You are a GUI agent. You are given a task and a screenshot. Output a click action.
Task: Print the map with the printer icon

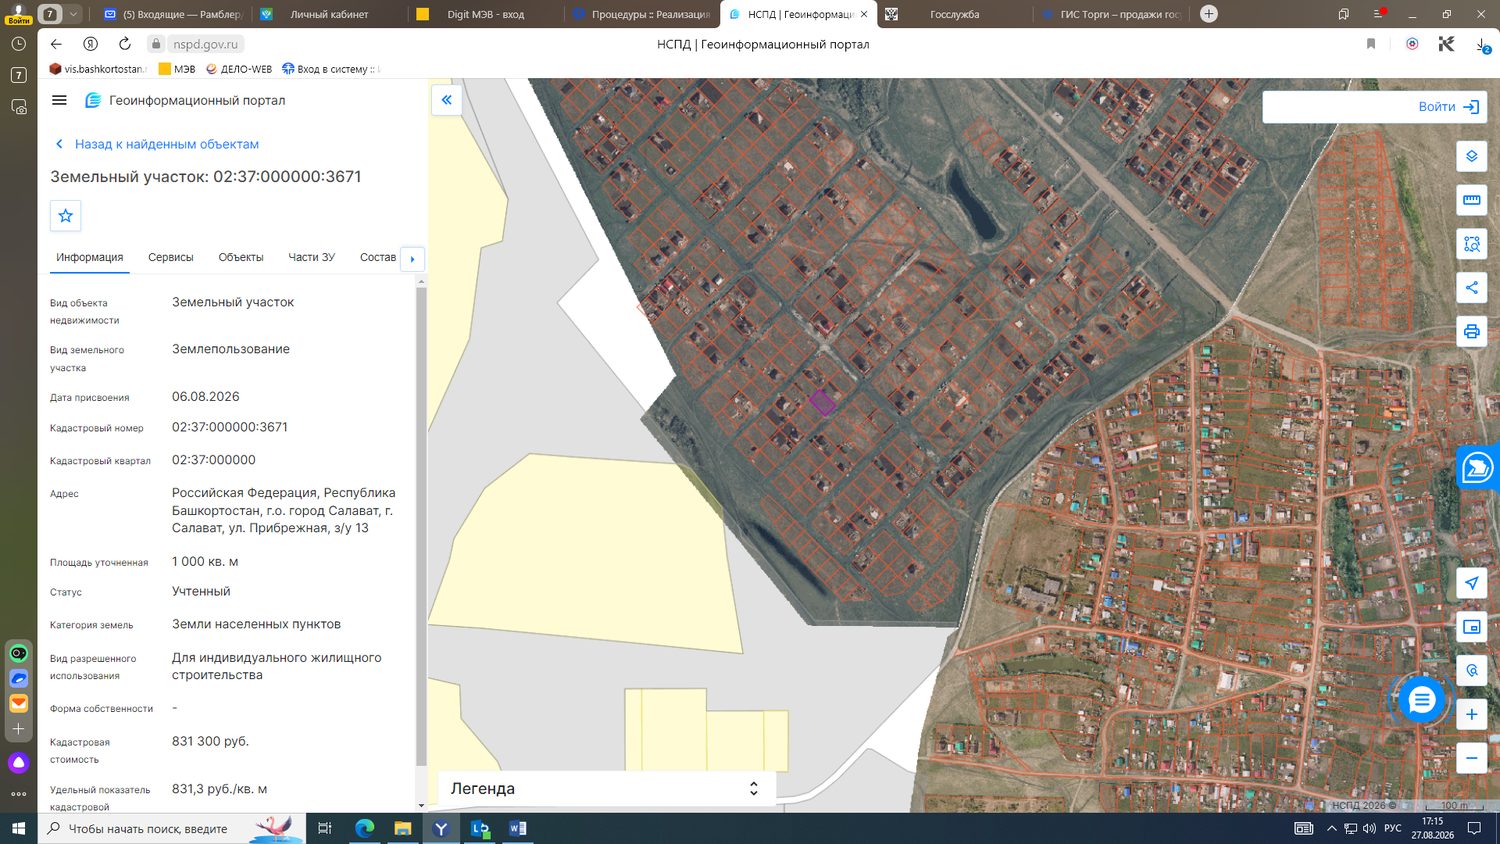pyautogui.click(x=1471, y=332)
